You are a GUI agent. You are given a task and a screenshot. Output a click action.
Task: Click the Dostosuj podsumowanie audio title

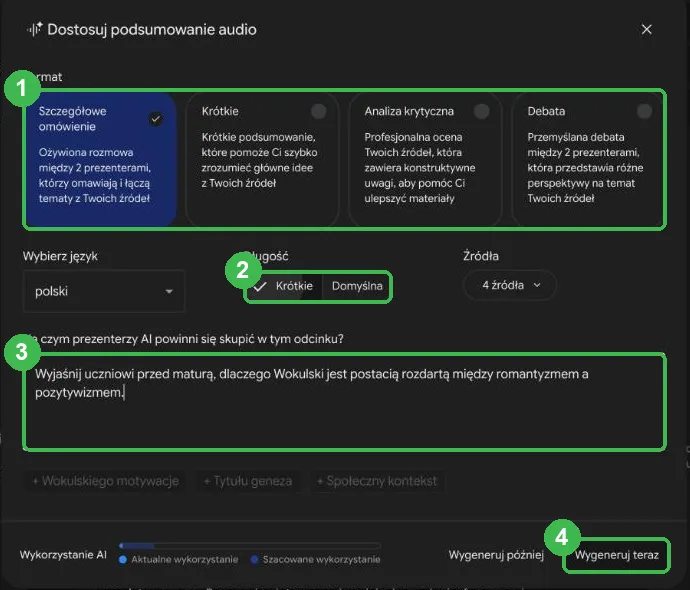pos(152,29)
